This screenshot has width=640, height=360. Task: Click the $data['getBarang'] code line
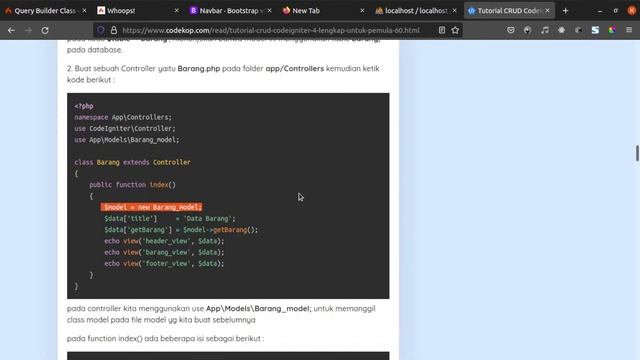coord(181,230)
